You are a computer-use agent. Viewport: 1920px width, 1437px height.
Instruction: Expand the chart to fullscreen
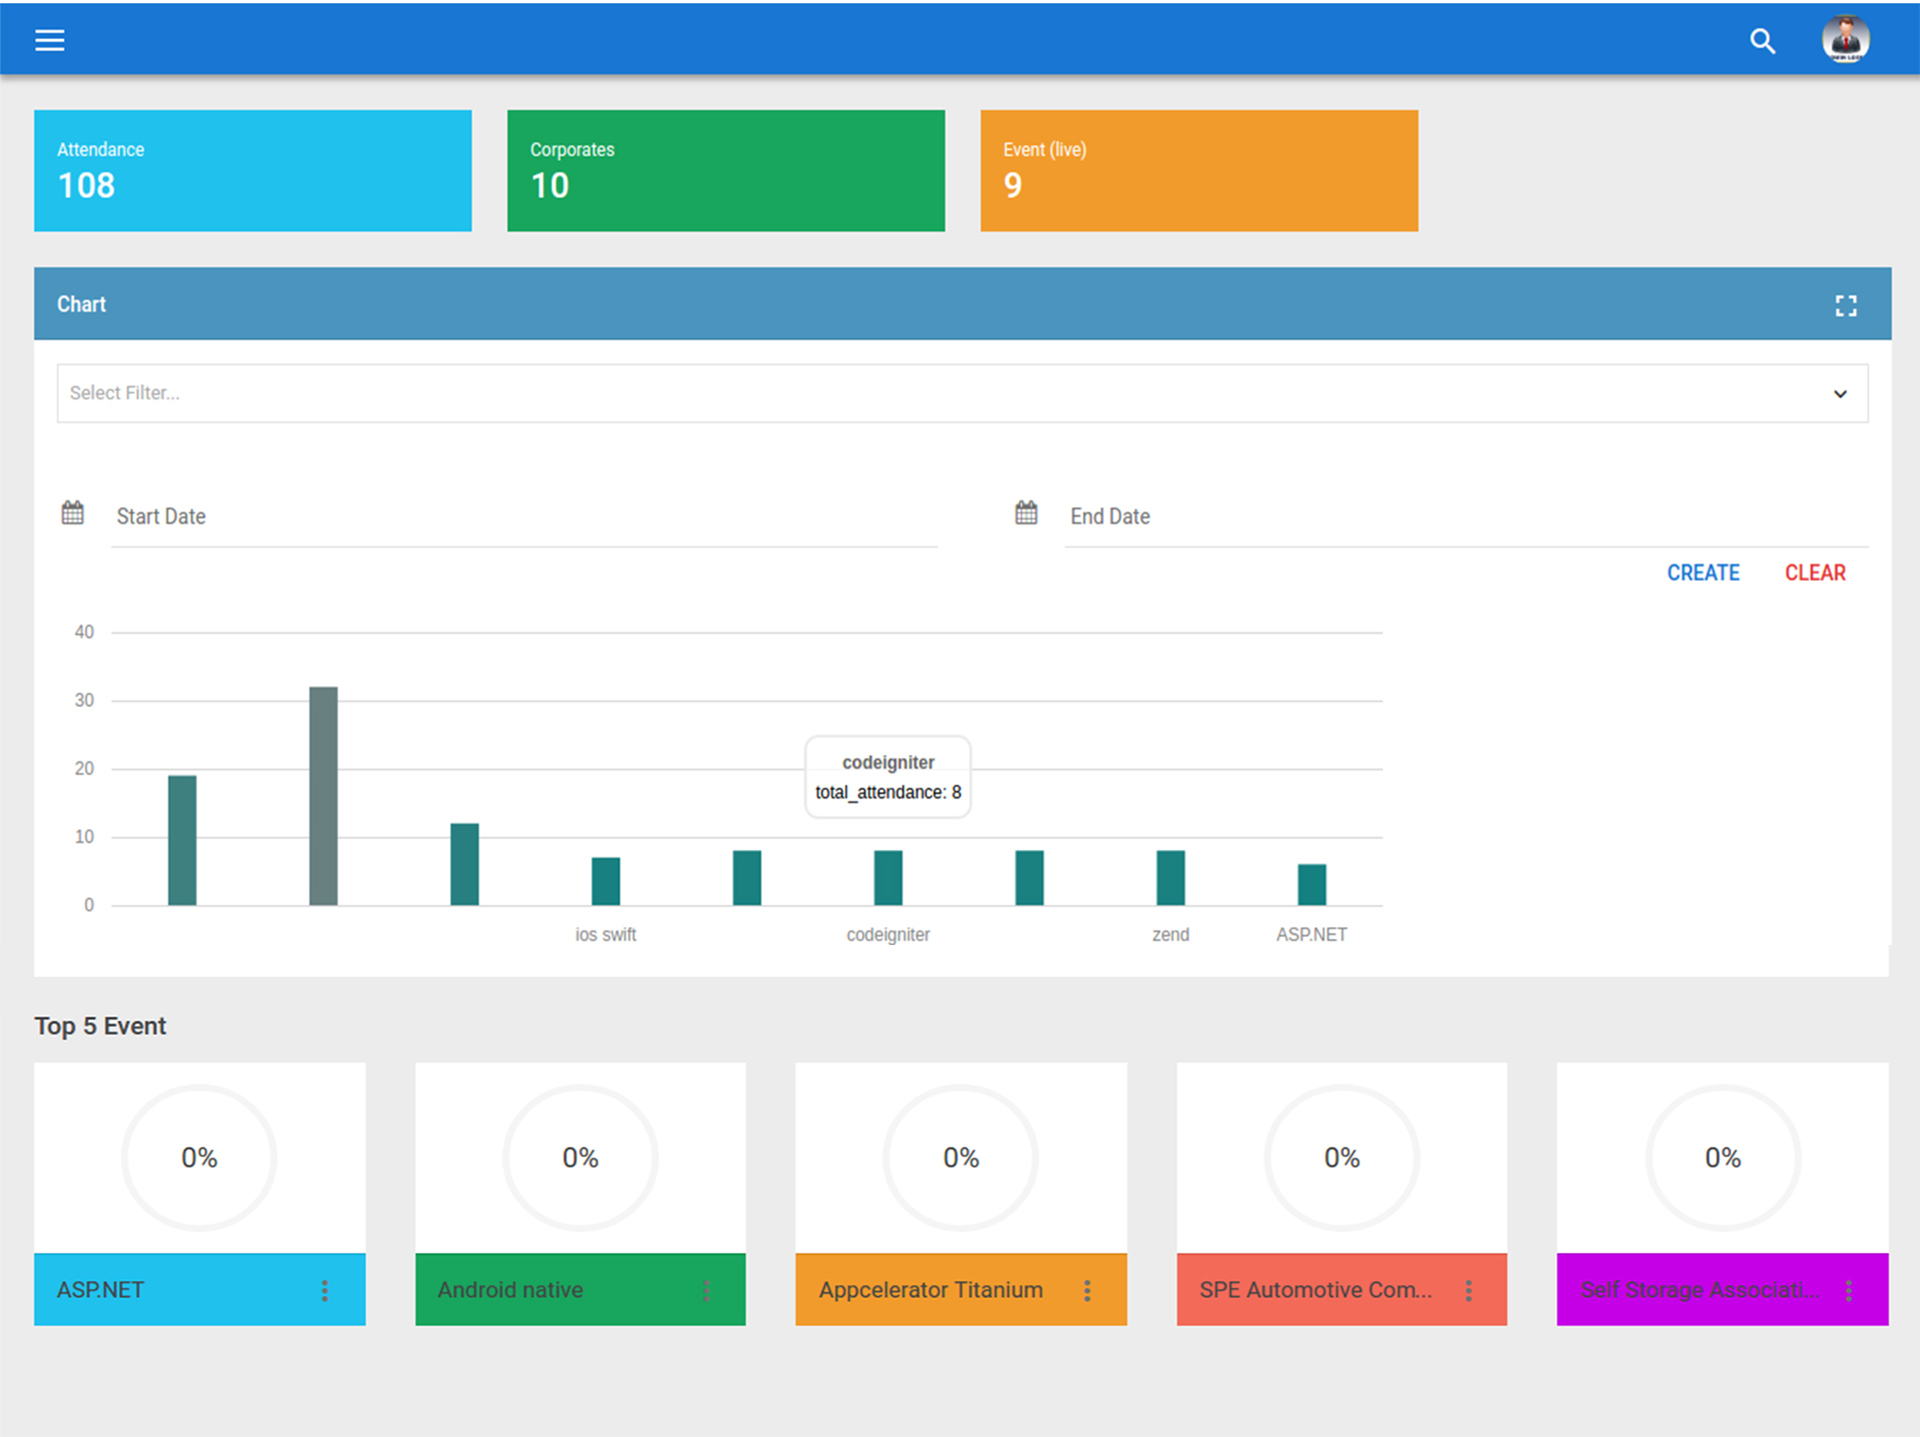[x=1845, y=306]
